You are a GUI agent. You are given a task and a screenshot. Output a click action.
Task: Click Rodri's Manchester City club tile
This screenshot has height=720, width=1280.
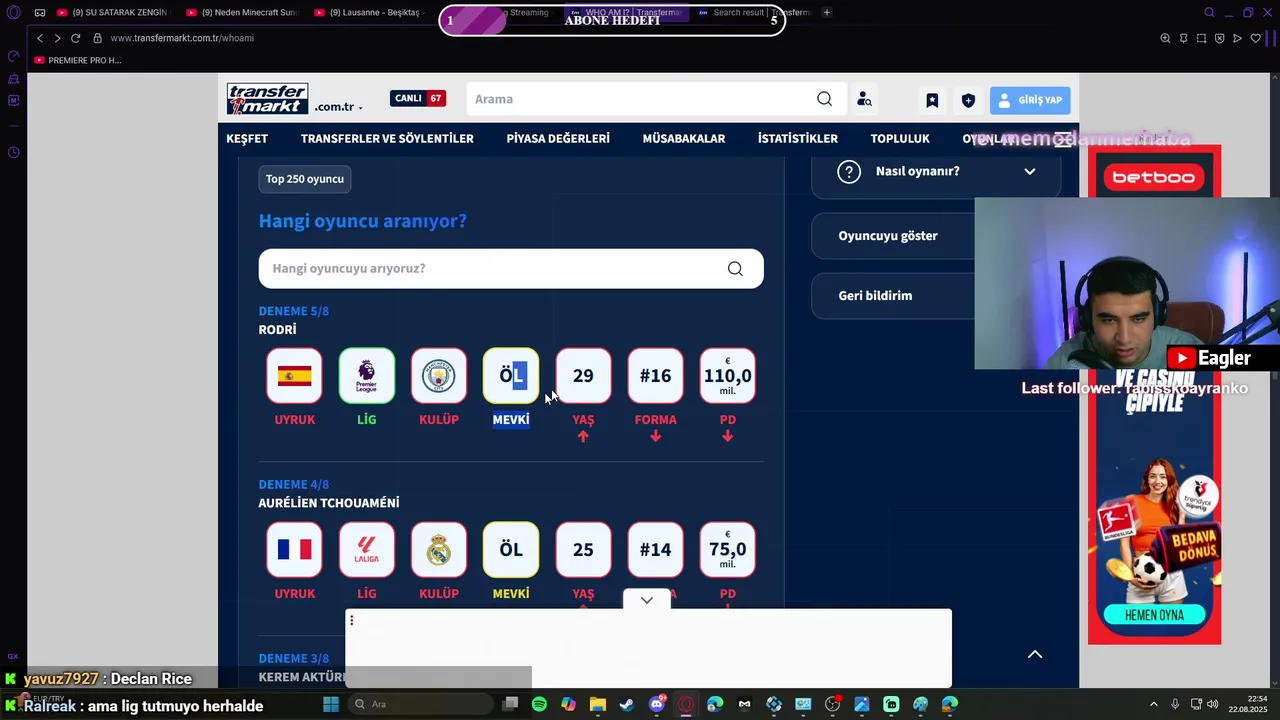pos(439,376)
